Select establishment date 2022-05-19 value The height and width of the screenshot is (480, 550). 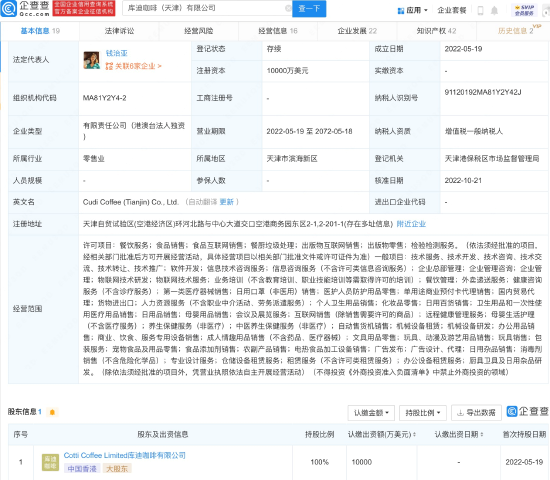pyautogui.click(x=463, y=49)
